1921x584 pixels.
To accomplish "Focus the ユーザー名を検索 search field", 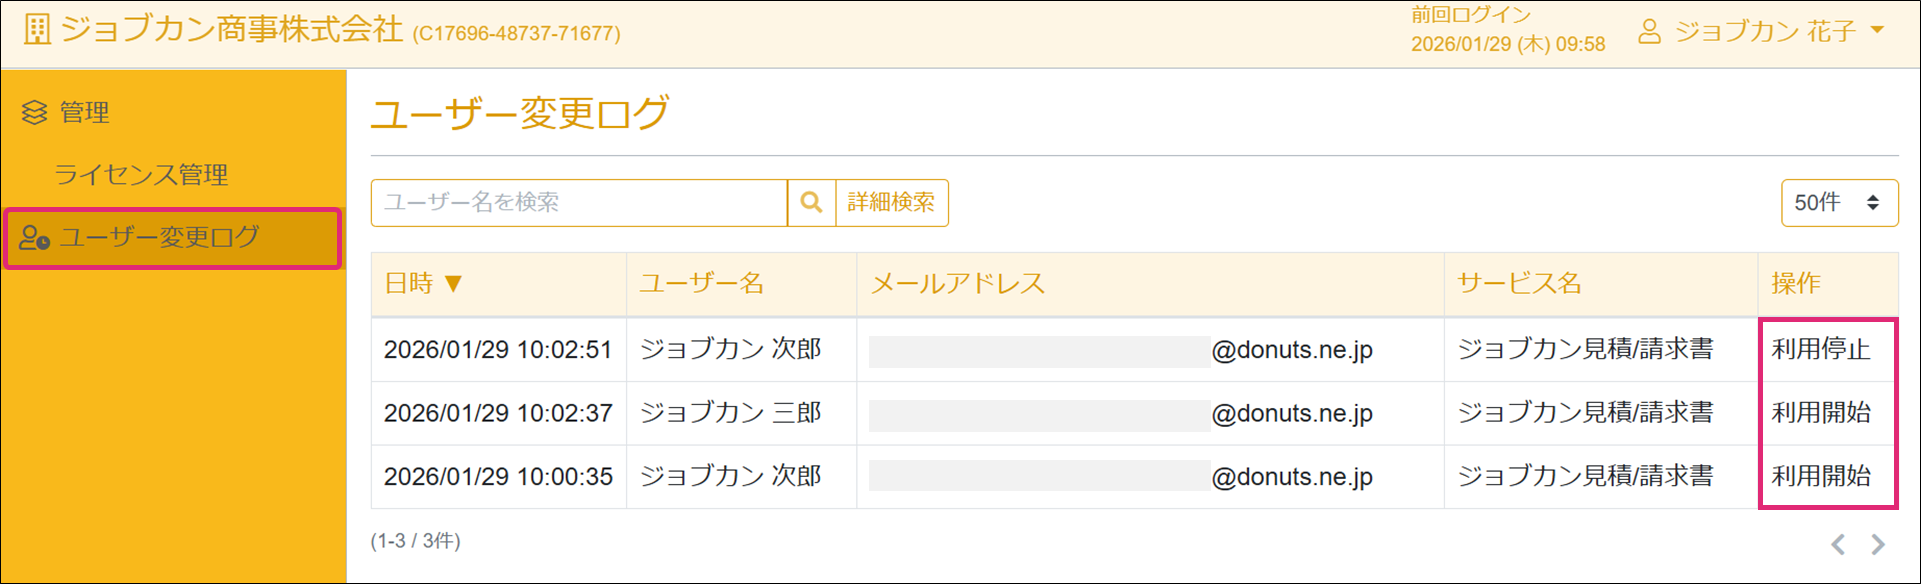I will click(579, 203).
